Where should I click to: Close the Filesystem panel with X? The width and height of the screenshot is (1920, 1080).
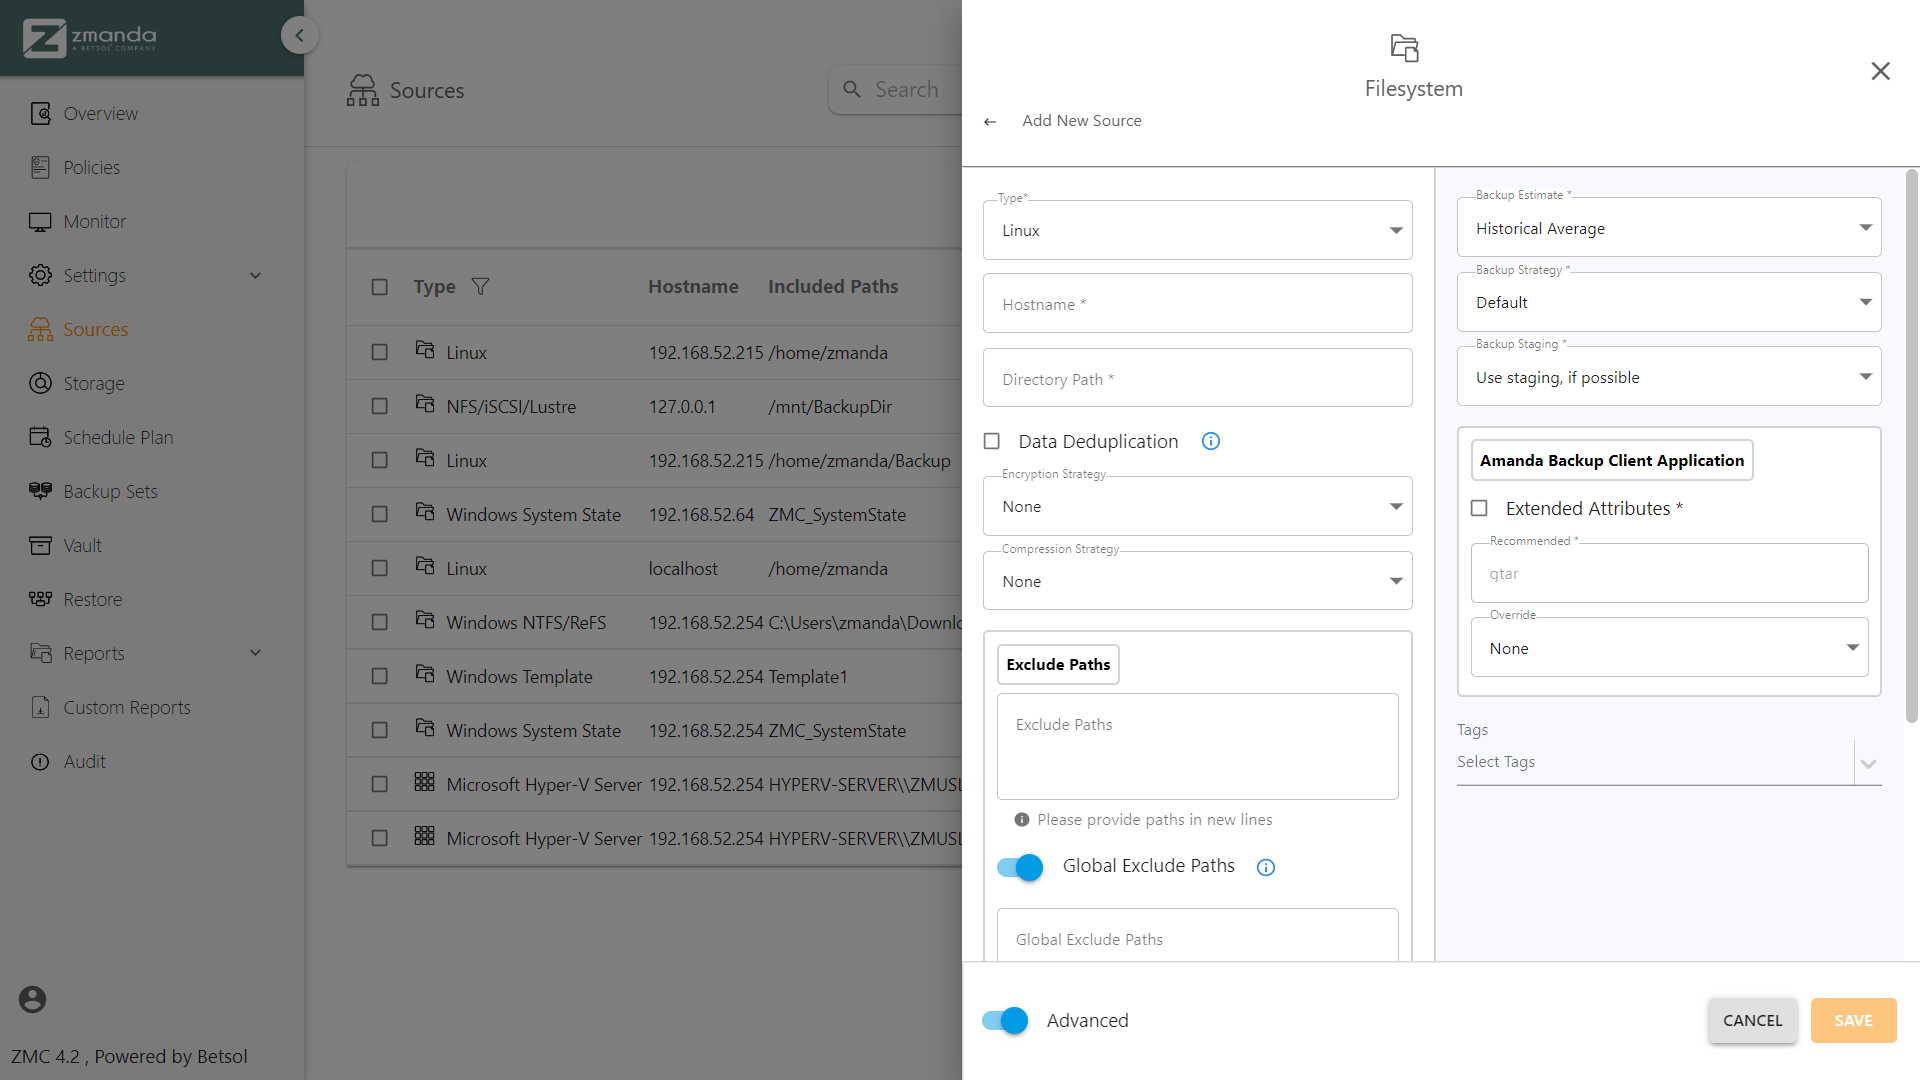[x=1880, y=71]
